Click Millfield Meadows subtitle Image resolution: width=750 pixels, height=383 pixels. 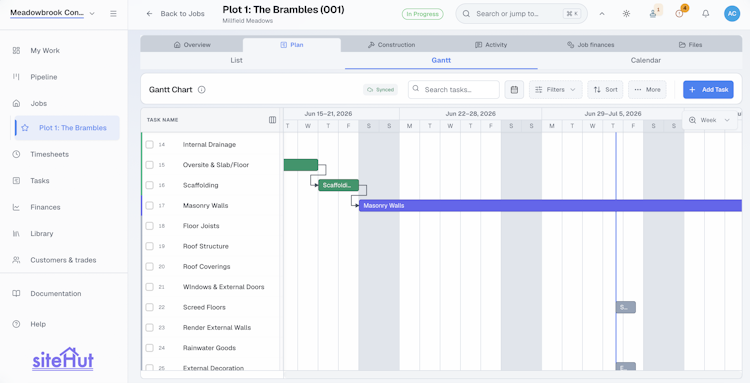tap(248, 21)
